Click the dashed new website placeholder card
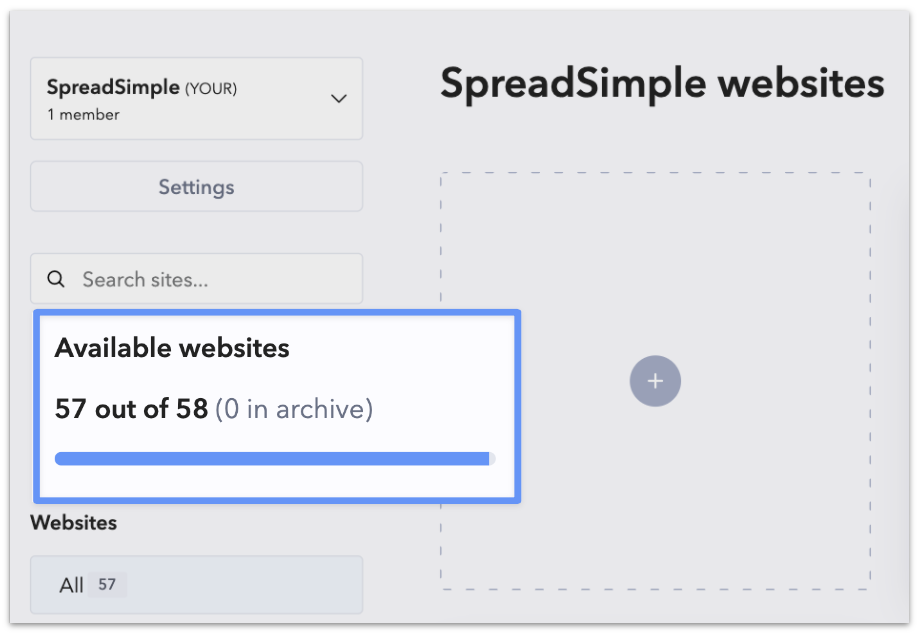 point(655,381)
